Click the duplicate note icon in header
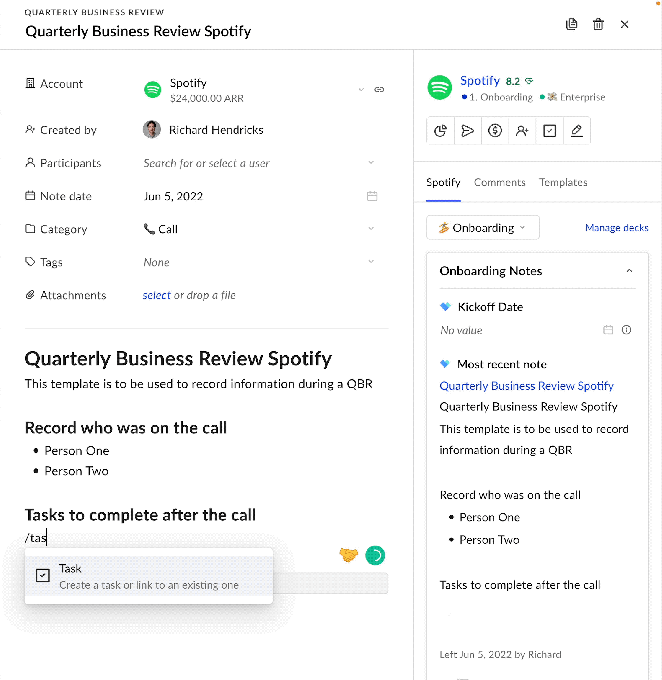This screenshot has width=662, height=680. pos(572,24)
